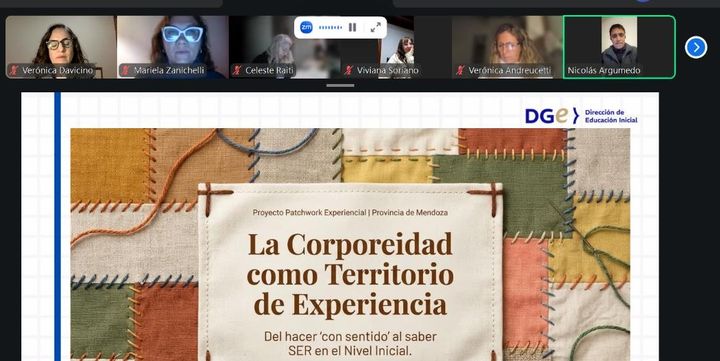Pause recording in the floating widget
Screen dimensions: 720x361
[x=352, y=28]
